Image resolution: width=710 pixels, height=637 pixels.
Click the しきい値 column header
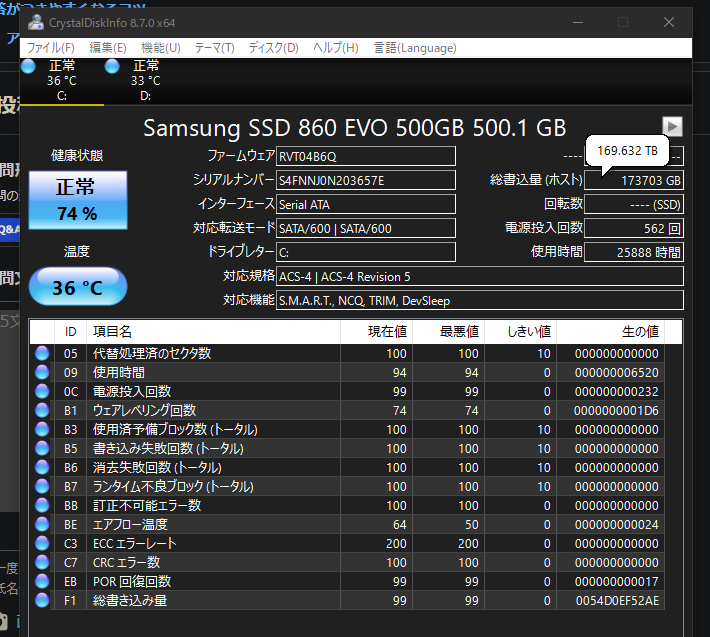[520, 332]
